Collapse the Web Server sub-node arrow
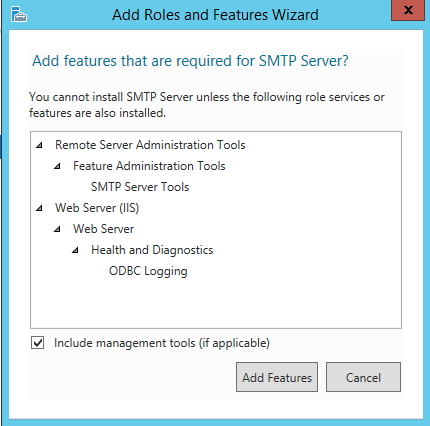 pyautogui.click(x=58, y=229)
